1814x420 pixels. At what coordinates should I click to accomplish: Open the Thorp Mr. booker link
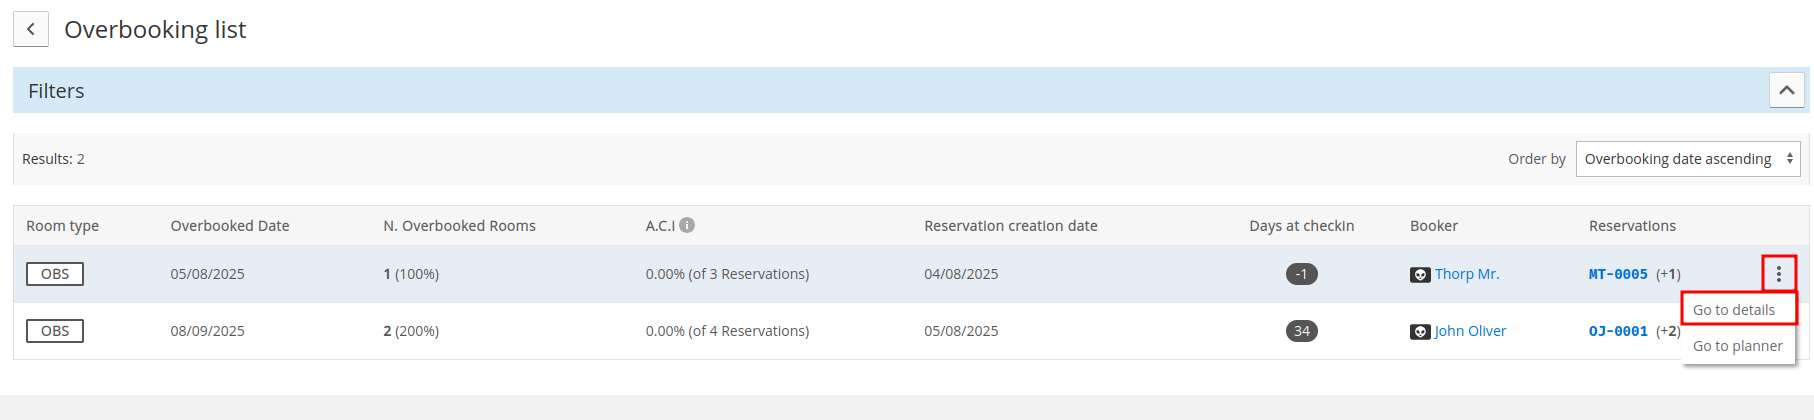[1467, 274]
